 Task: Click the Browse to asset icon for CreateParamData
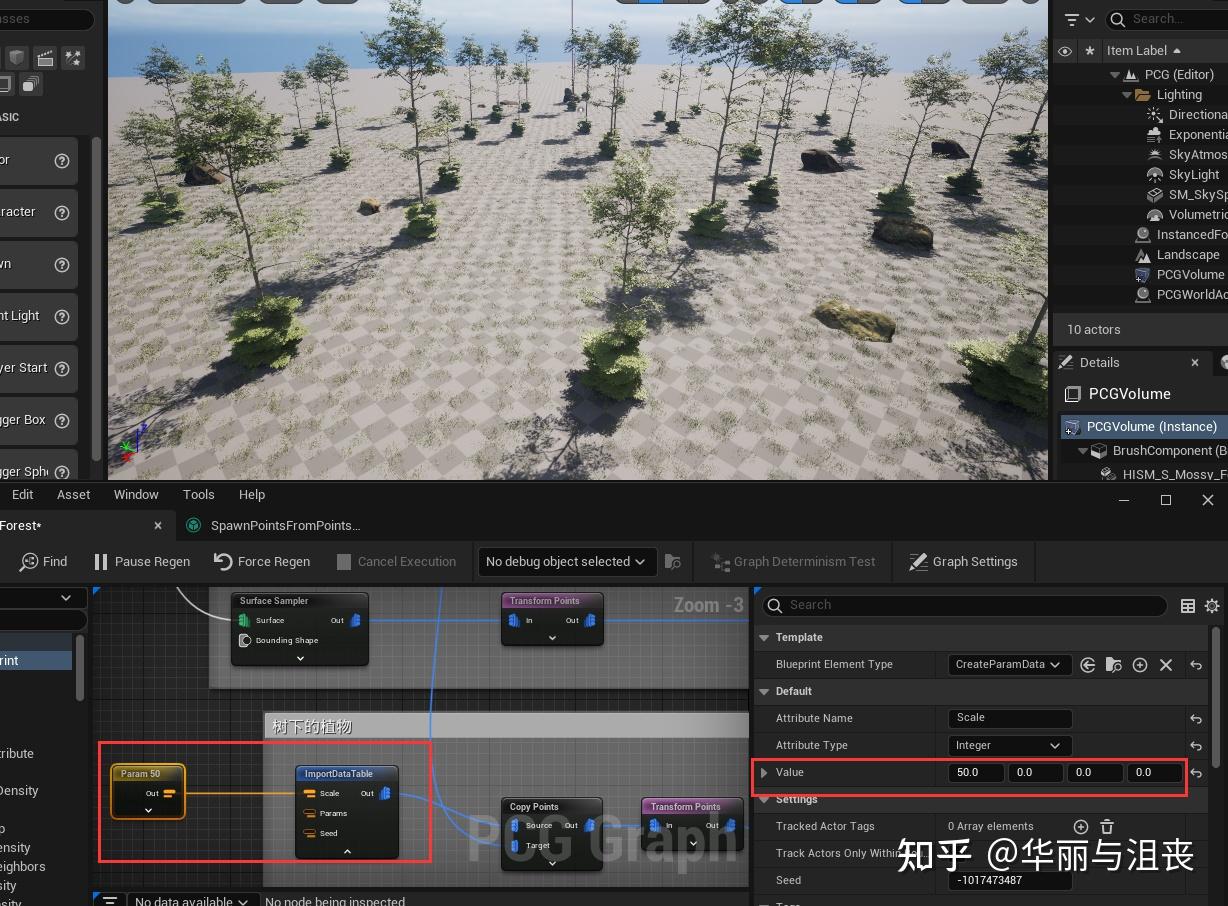1114,664
